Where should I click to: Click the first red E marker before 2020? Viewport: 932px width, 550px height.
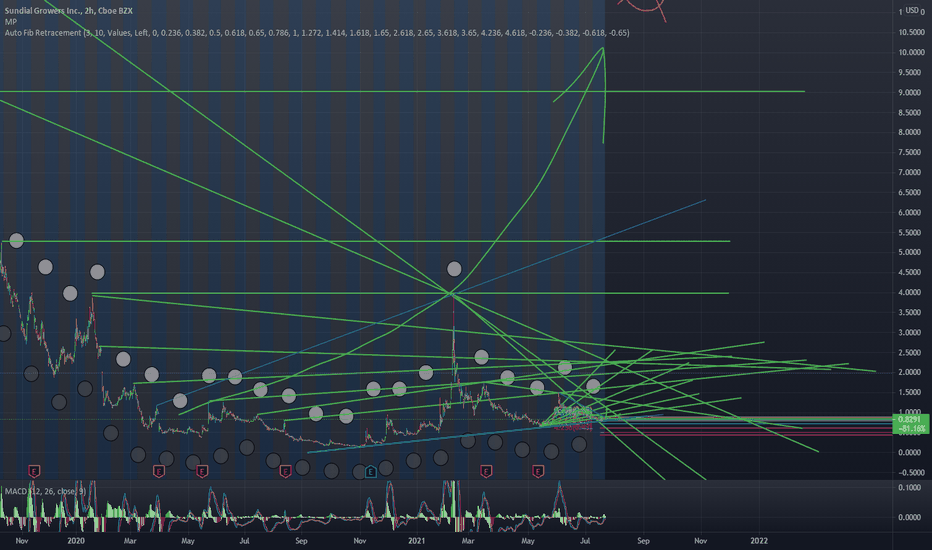coord(34,472)
